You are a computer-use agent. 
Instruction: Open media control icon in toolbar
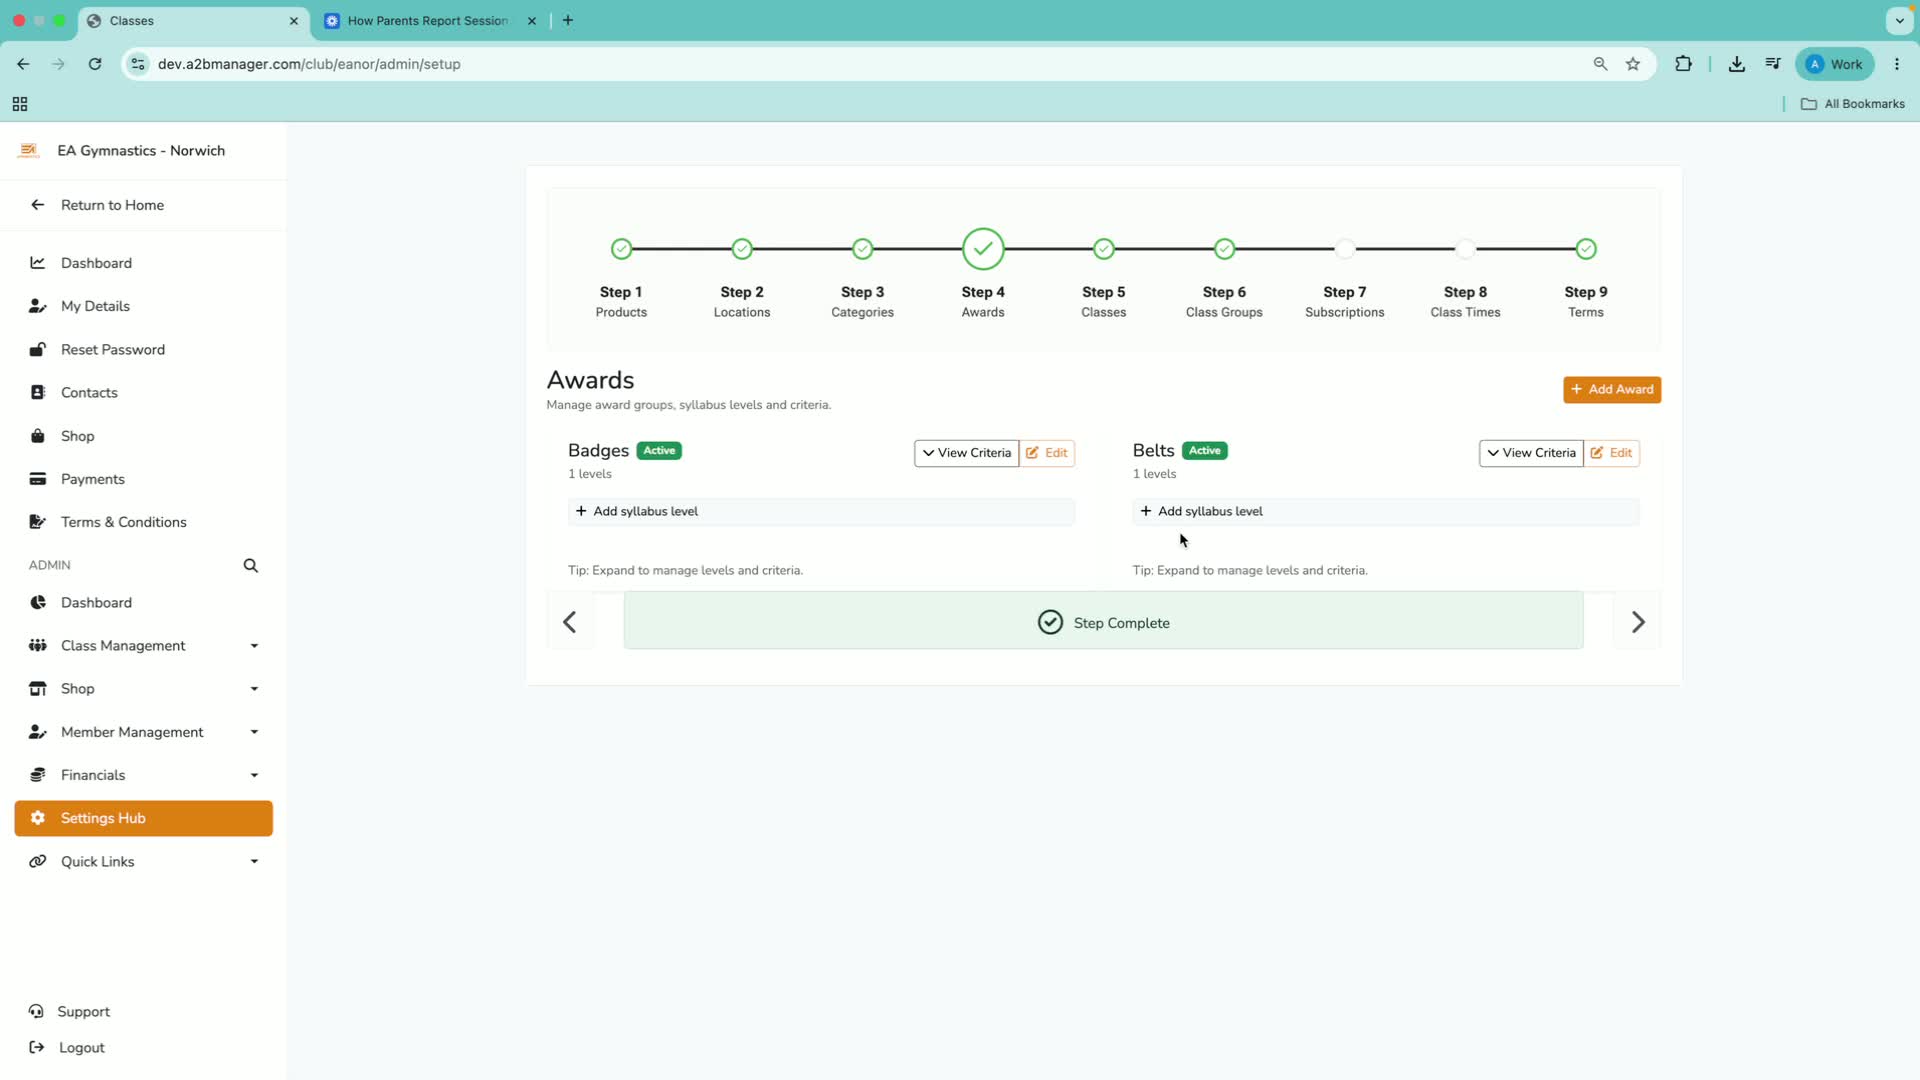(1773, 64)
